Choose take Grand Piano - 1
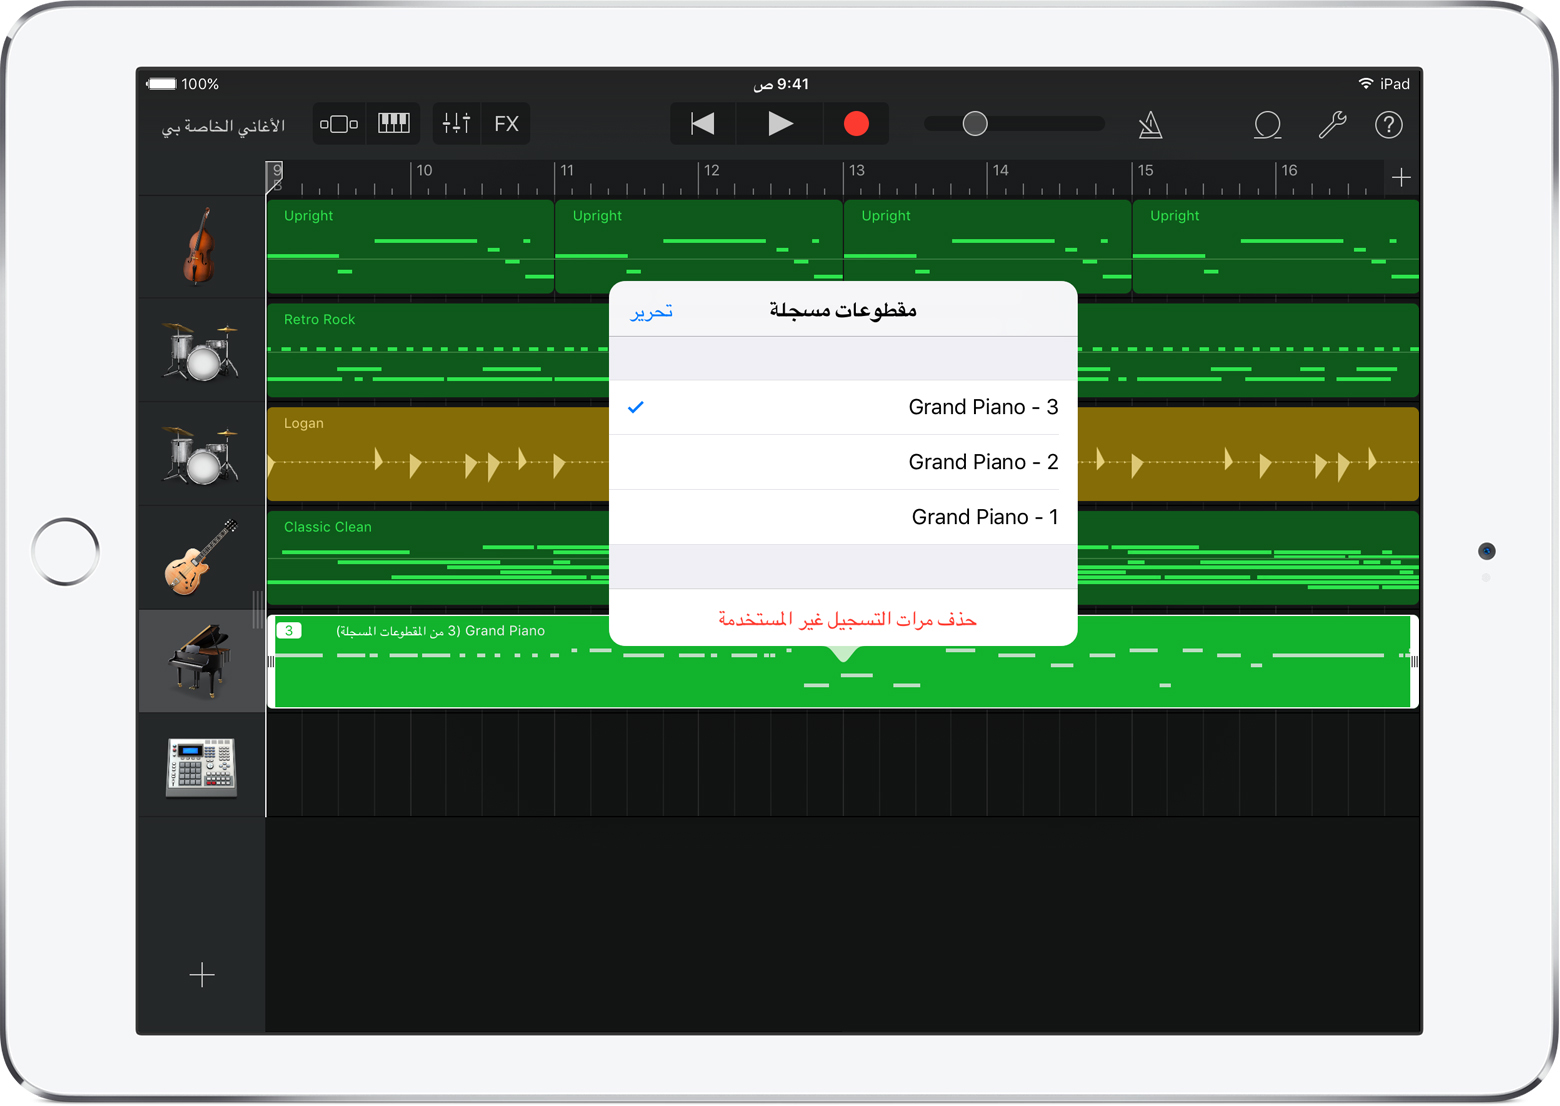 point(842,517)
